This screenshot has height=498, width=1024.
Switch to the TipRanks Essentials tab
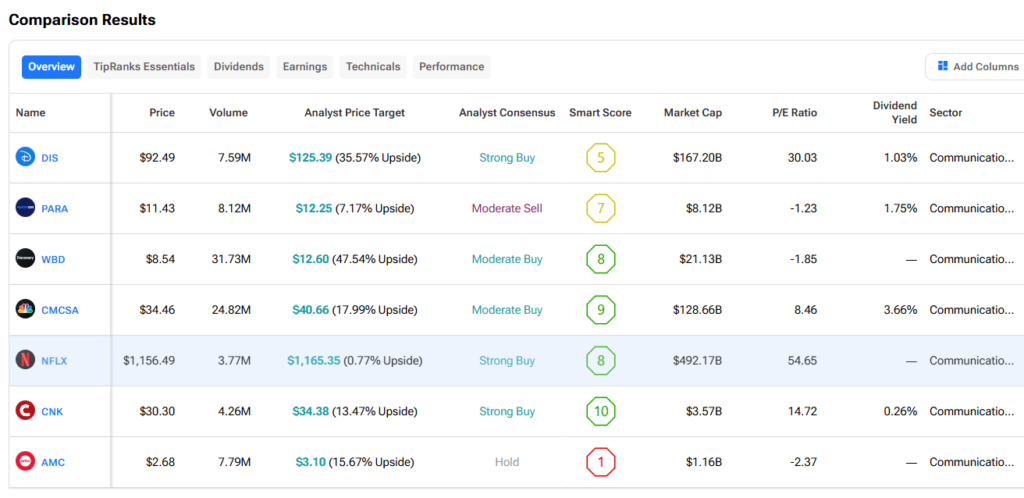pos(144,67)
